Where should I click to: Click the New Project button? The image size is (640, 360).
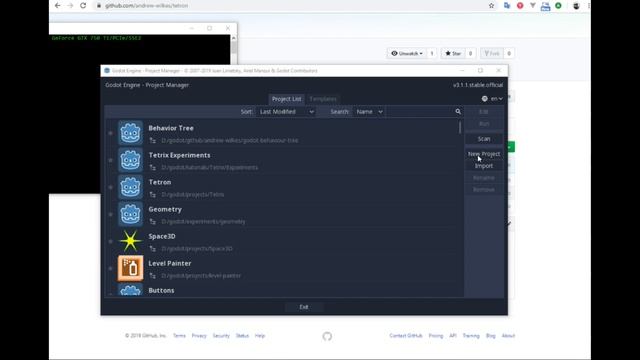[x=484, y=154]
